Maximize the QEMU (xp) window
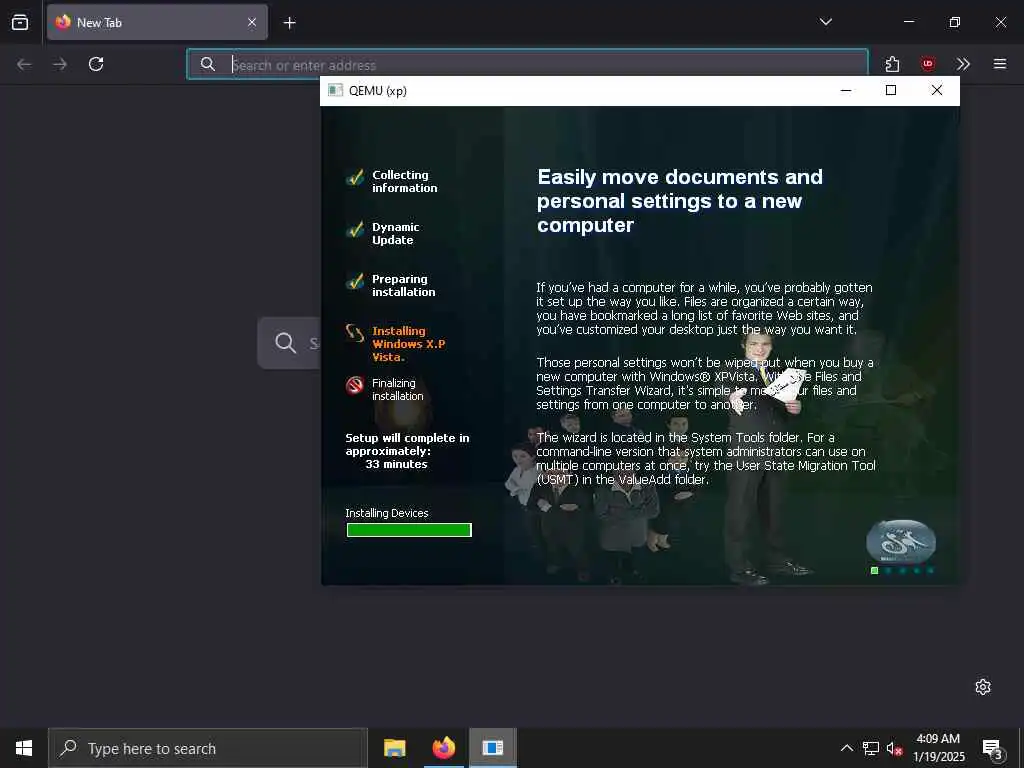 click(891, 90)
